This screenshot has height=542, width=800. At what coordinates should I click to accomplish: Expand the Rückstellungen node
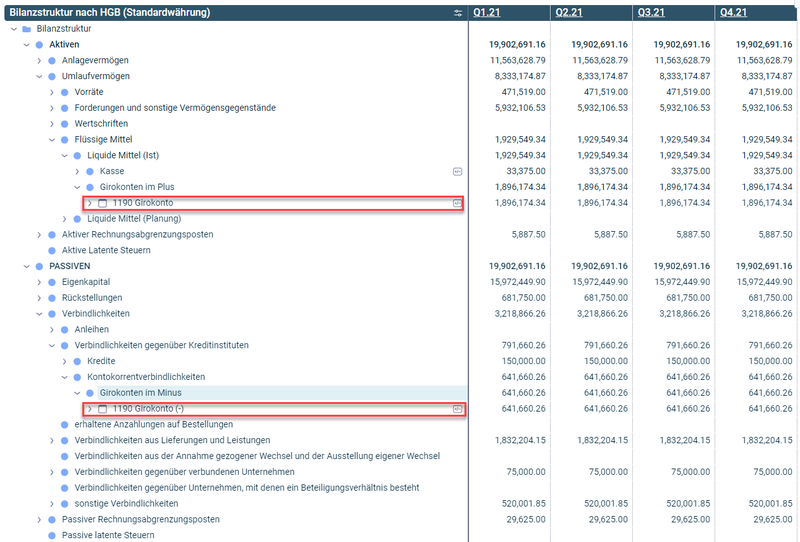pos(39,298)
